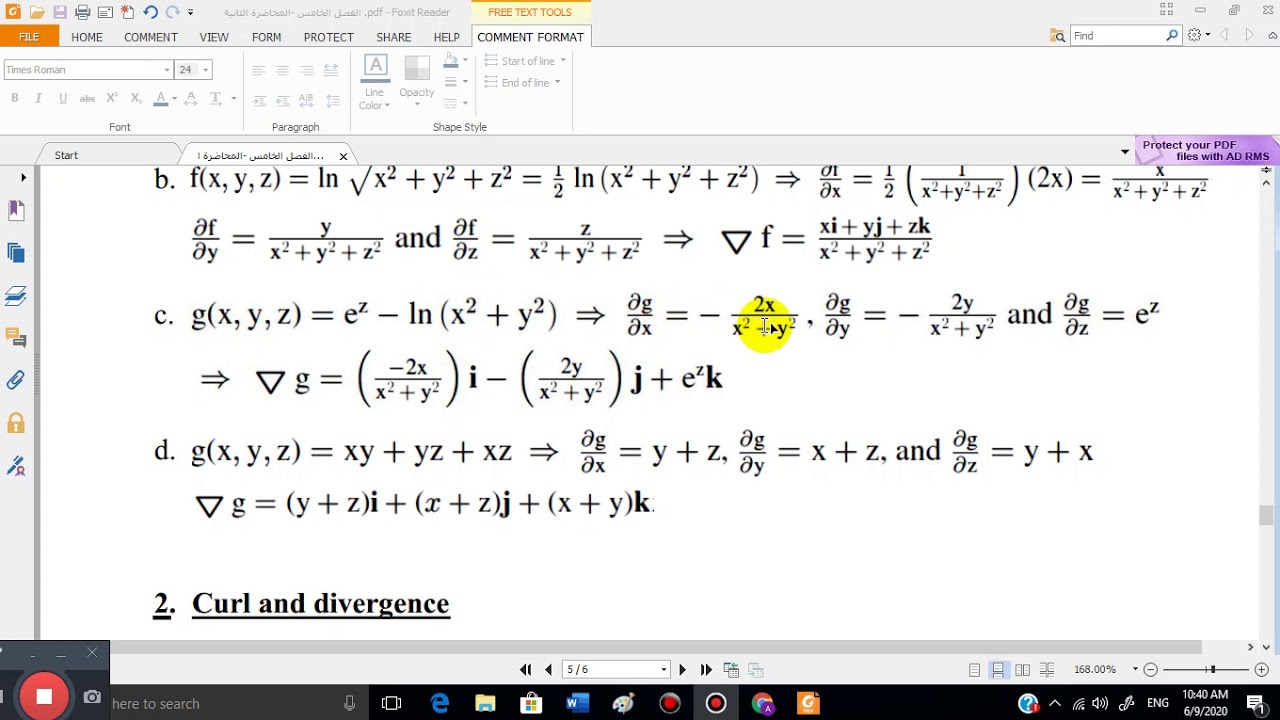Click the zoom out minus button
1280x720 pixels.
[1150, 669]
